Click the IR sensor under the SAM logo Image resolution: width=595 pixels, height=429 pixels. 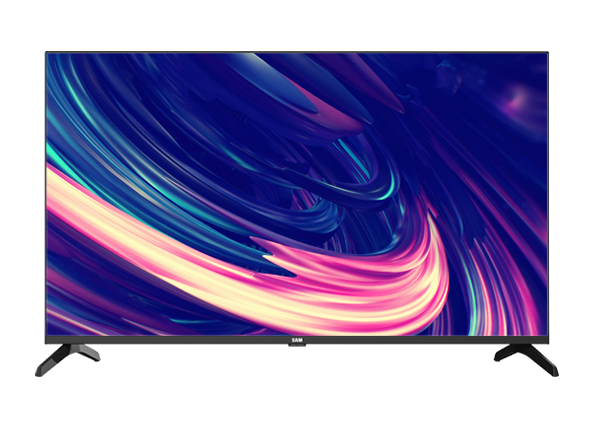[x=297, y=345]
